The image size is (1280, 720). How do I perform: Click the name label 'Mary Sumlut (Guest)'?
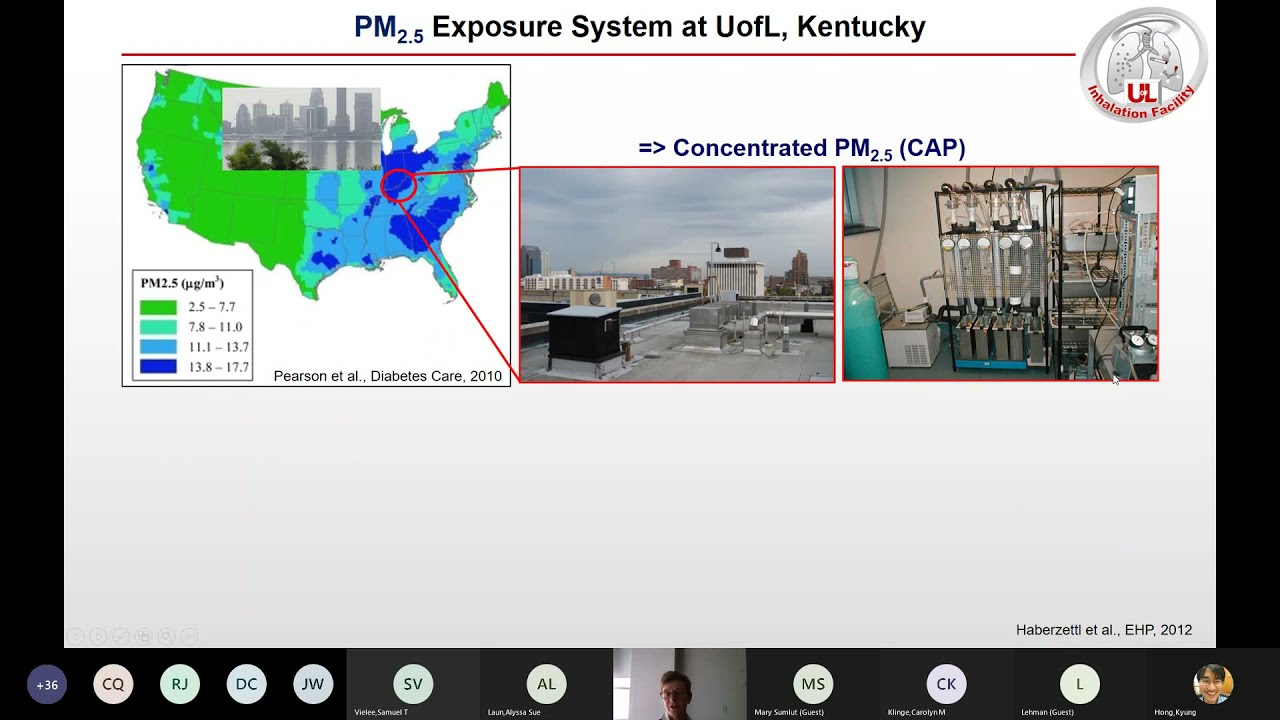[x=789, y=712]
